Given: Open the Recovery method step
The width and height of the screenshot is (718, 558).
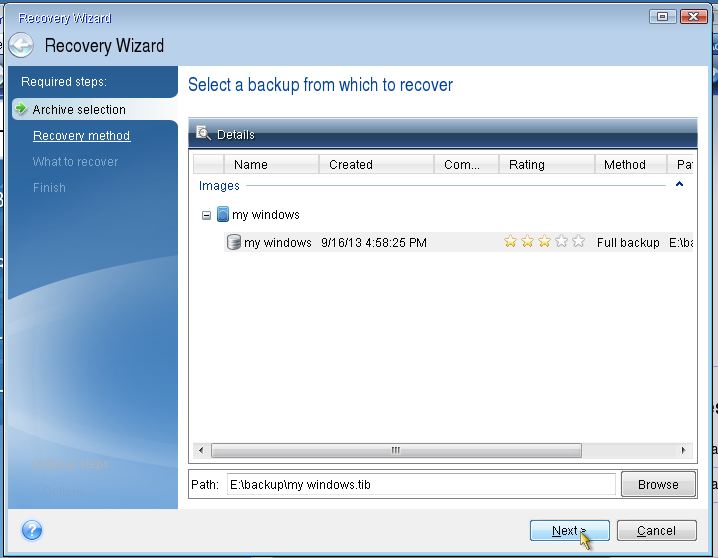Looking at the screenshot, I should pyautogui.click(x=82, y=136).
